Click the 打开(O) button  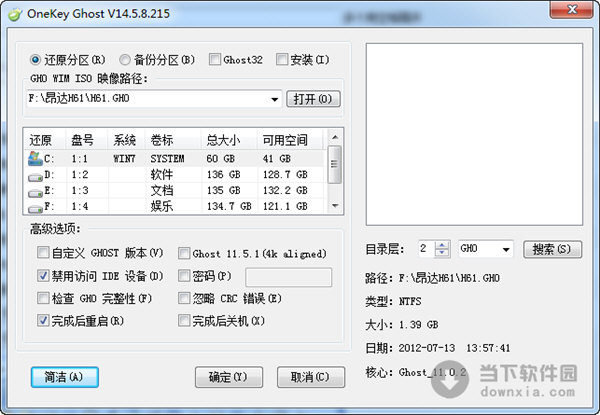(x=313, y=99)
